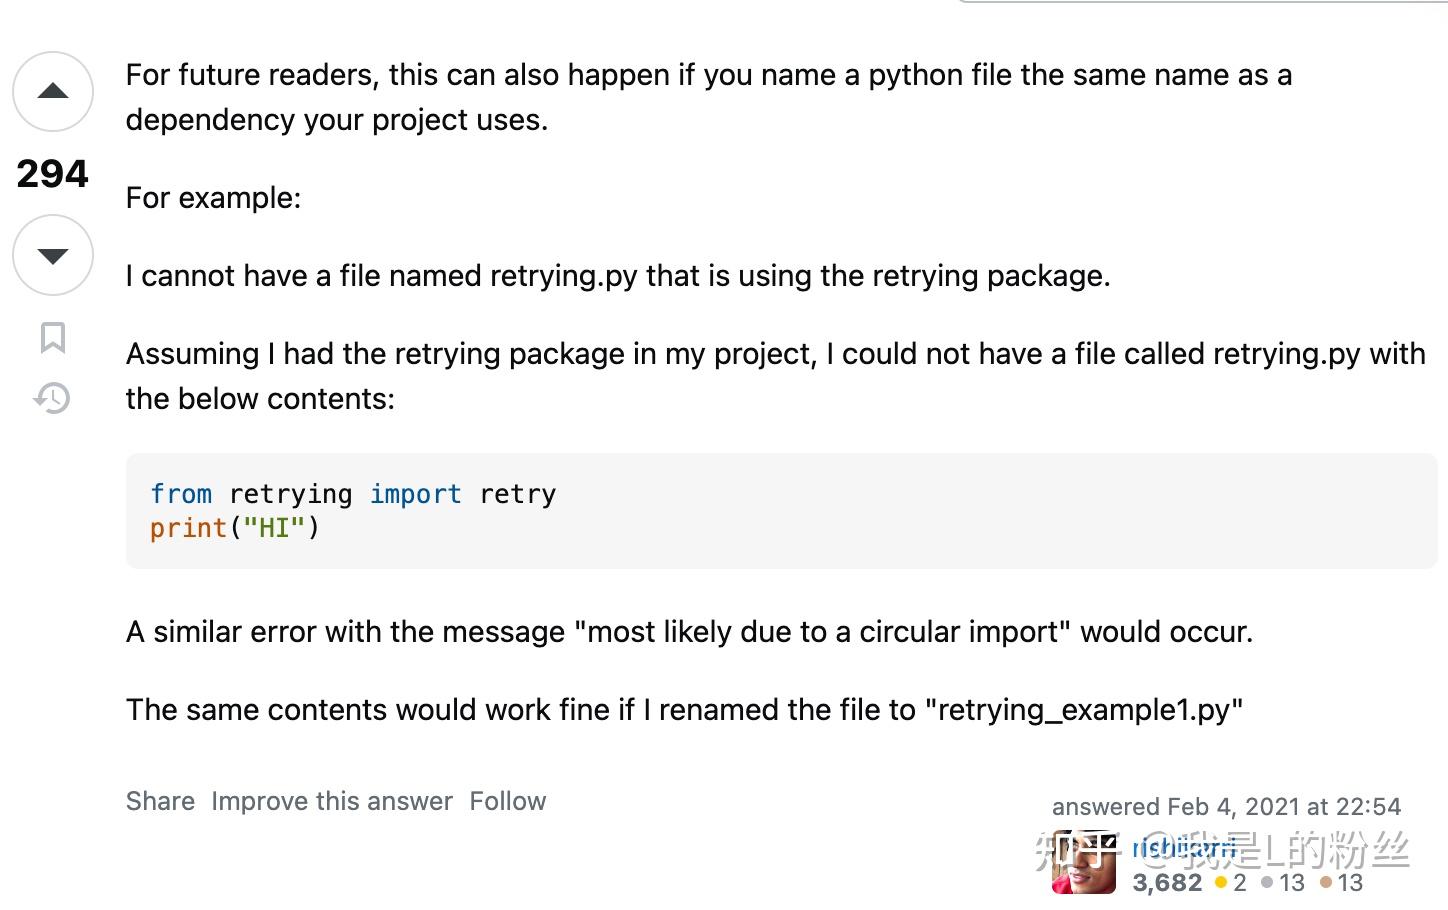
Task: Click the print("HI") code line
Action: click(x=235, y=528)
